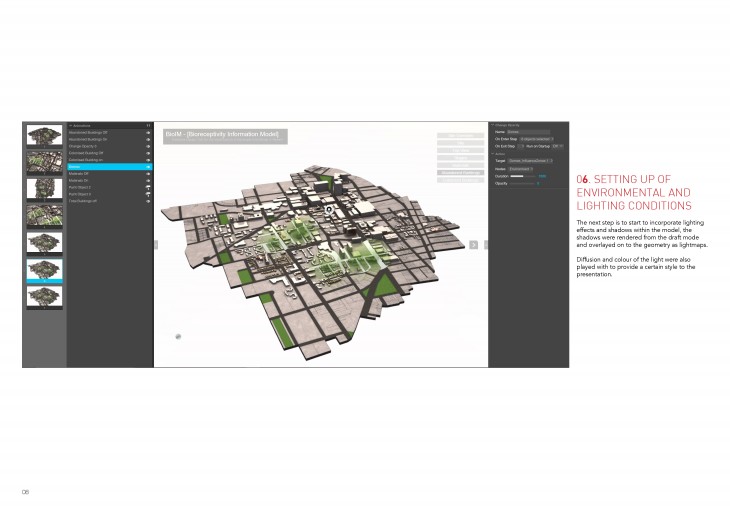730x516 pixels.
Task: Click the next-slide arrow right of the viewport
Action: 473,244
